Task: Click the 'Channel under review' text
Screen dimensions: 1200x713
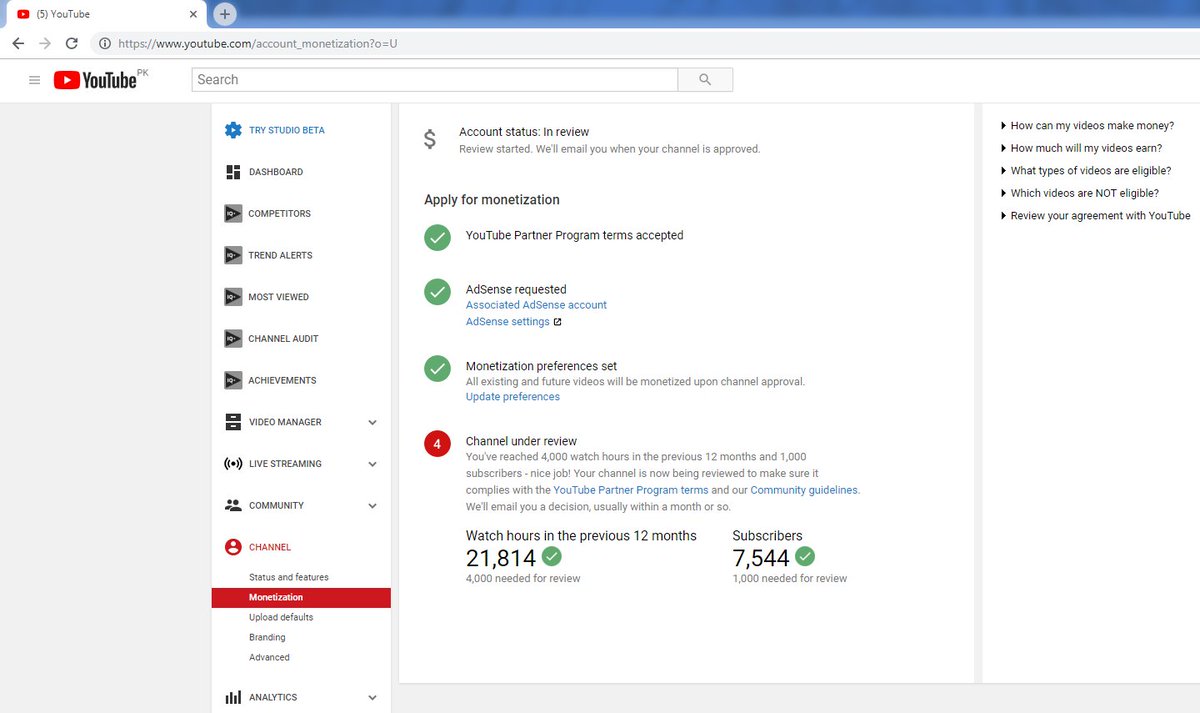Action: (521, 441)
